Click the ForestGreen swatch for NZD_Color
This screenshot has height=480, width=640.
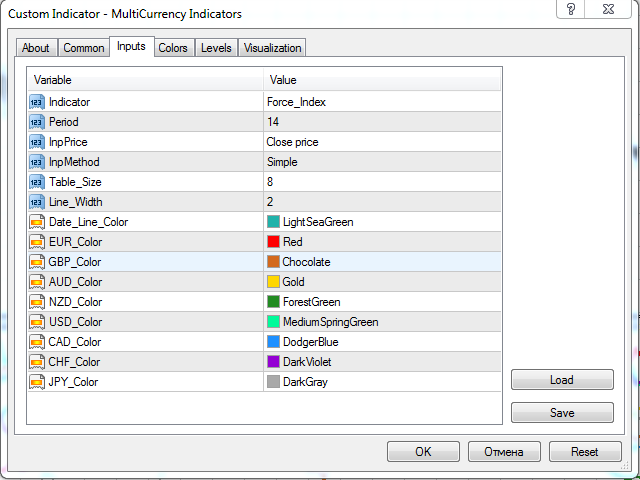[x=273, y=302]
